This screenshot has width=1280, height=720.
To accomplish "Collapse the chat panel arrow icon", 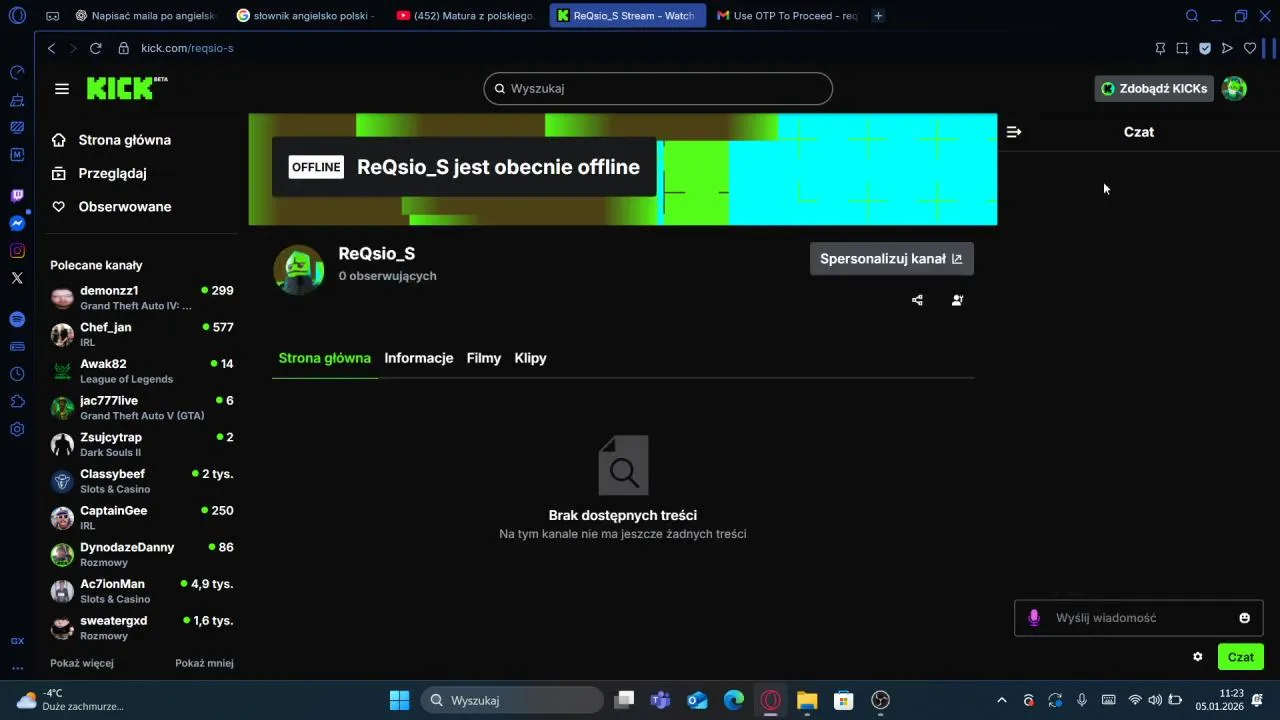I will (x=1013, y=132).
